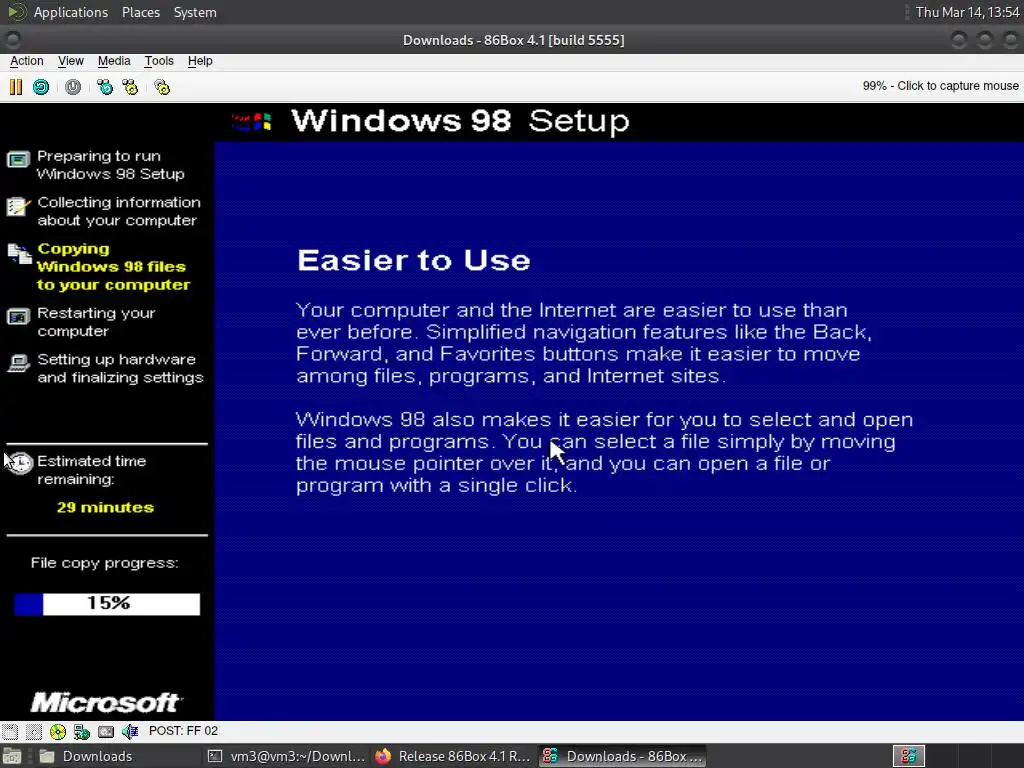Click the second empty floppy drive status icon

pyautogui.click(x=34, y=731)
